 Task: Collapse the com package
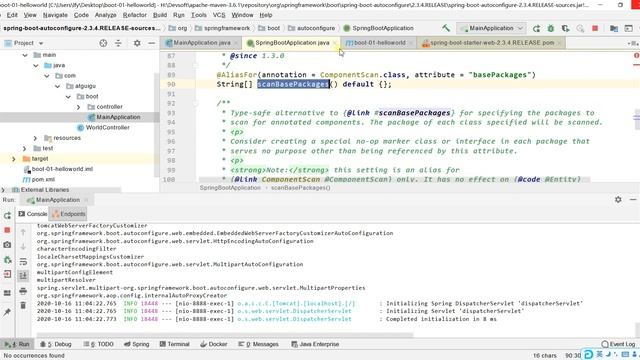47,76
